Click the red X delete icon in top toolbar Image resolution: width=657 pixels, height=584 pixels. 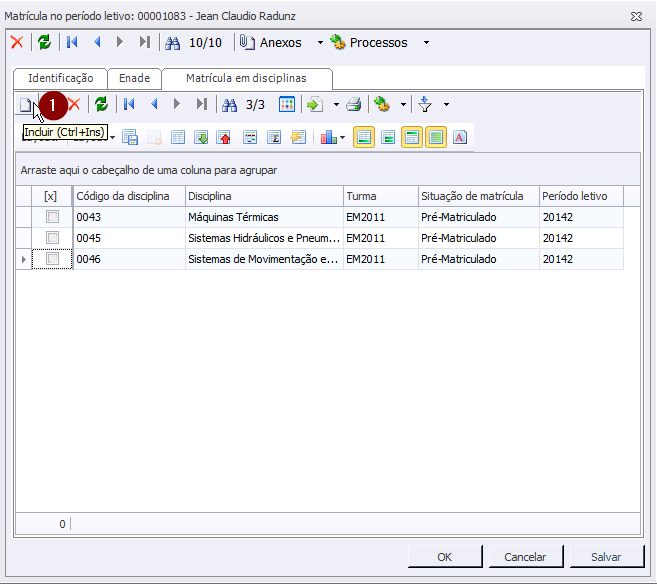pos(16,42)
